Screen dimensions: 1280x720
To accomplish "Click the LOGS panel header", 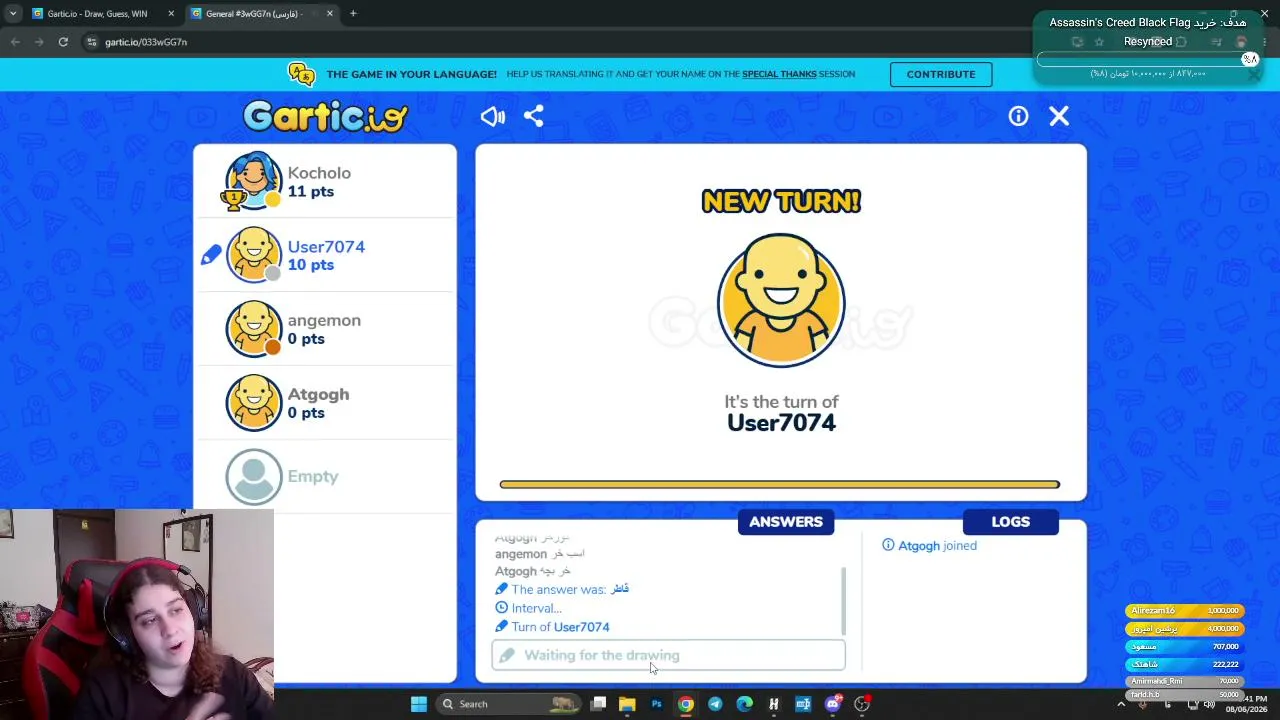I will coord(1010,522).
